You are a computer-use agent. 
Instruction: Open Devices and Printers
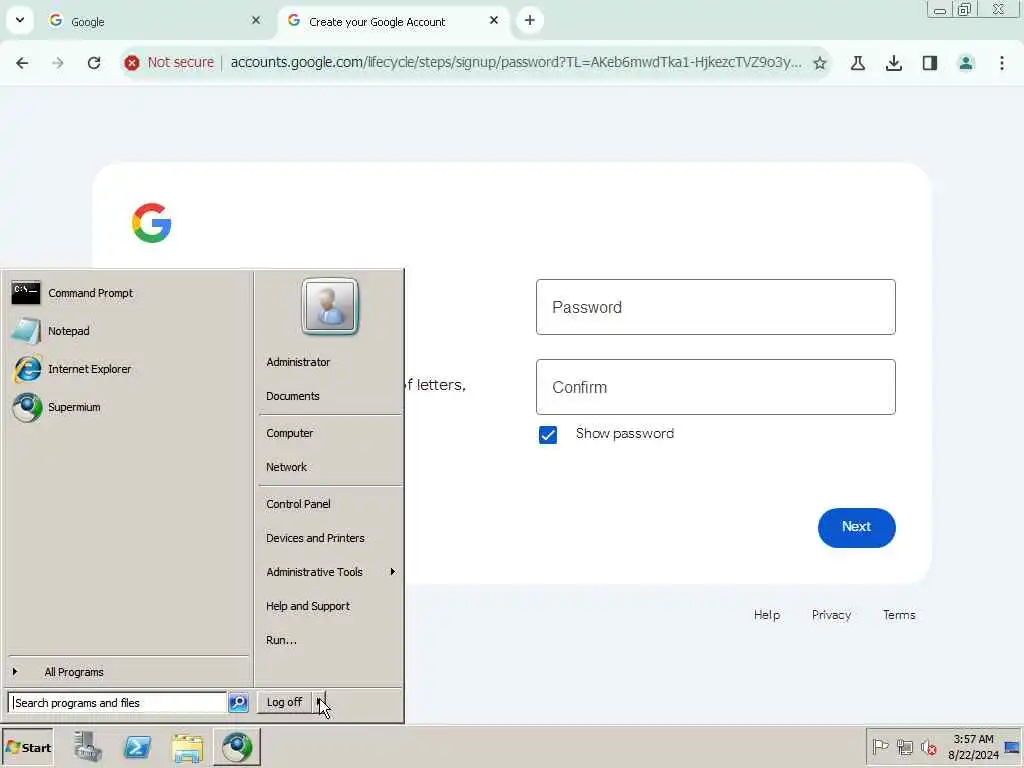[x=330, y=538]
